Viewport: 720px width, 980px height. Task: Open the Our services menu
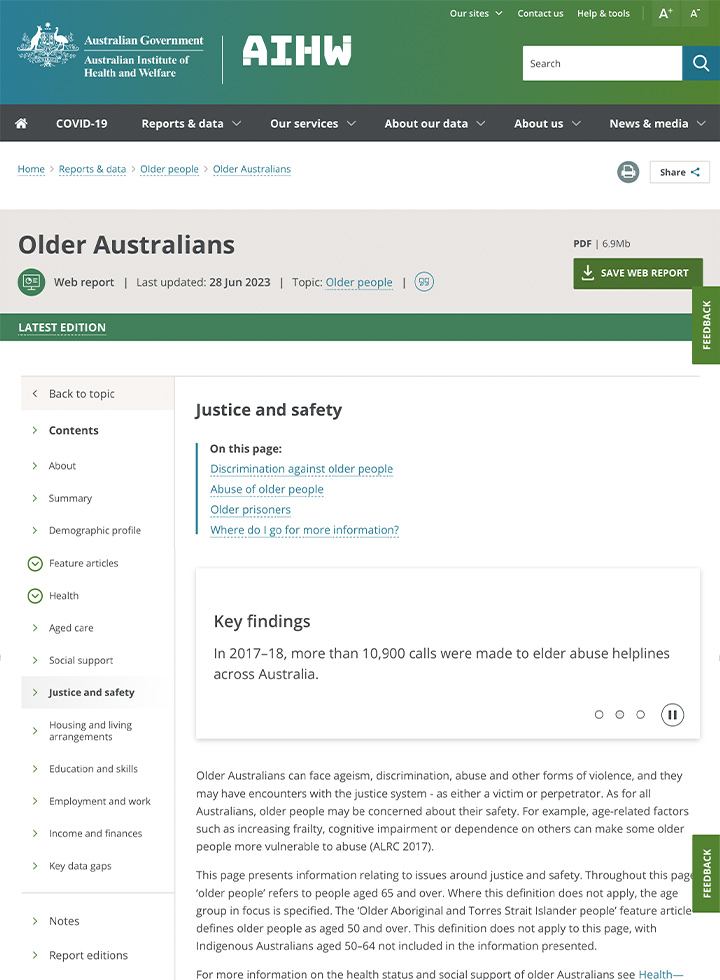(x=312, y=124)
